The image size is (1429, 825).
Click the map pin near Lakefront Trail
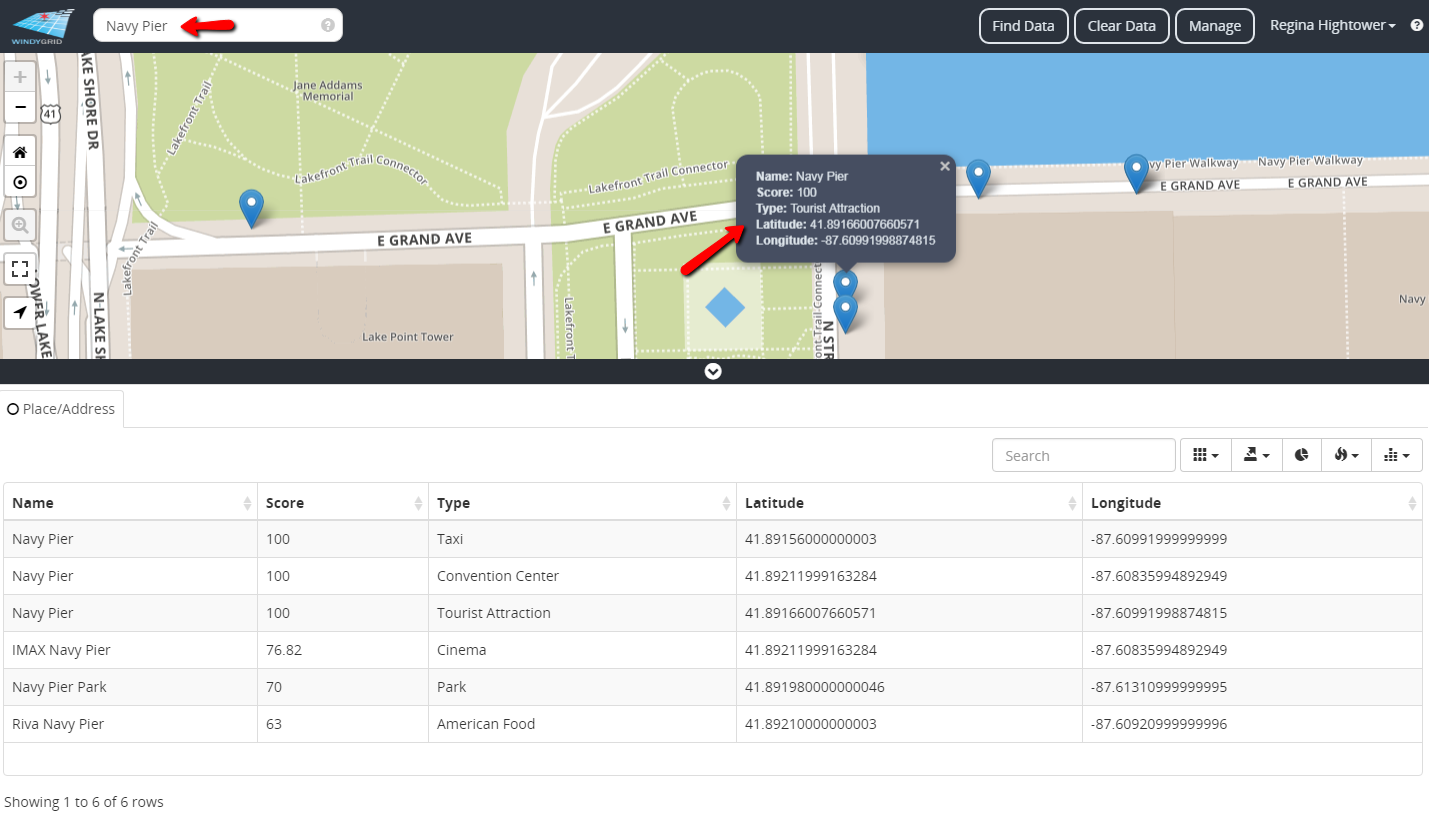pos(252,208)
